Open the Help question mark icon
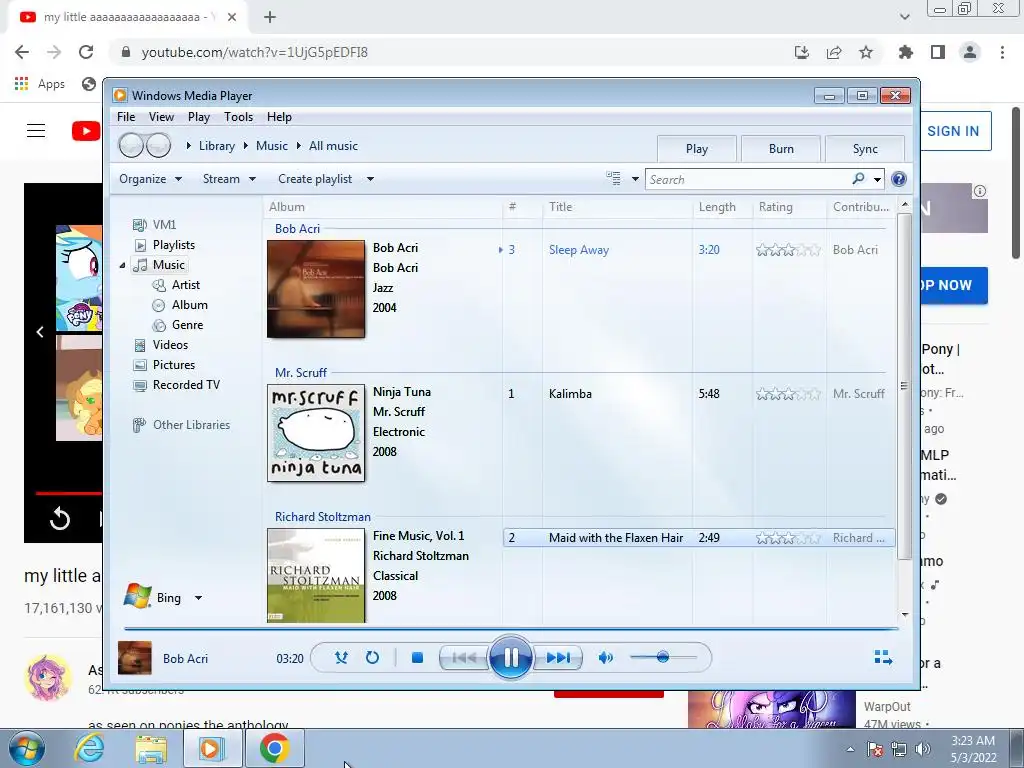Viewport: 1024px width, 768px height. (x=899, y=179)
